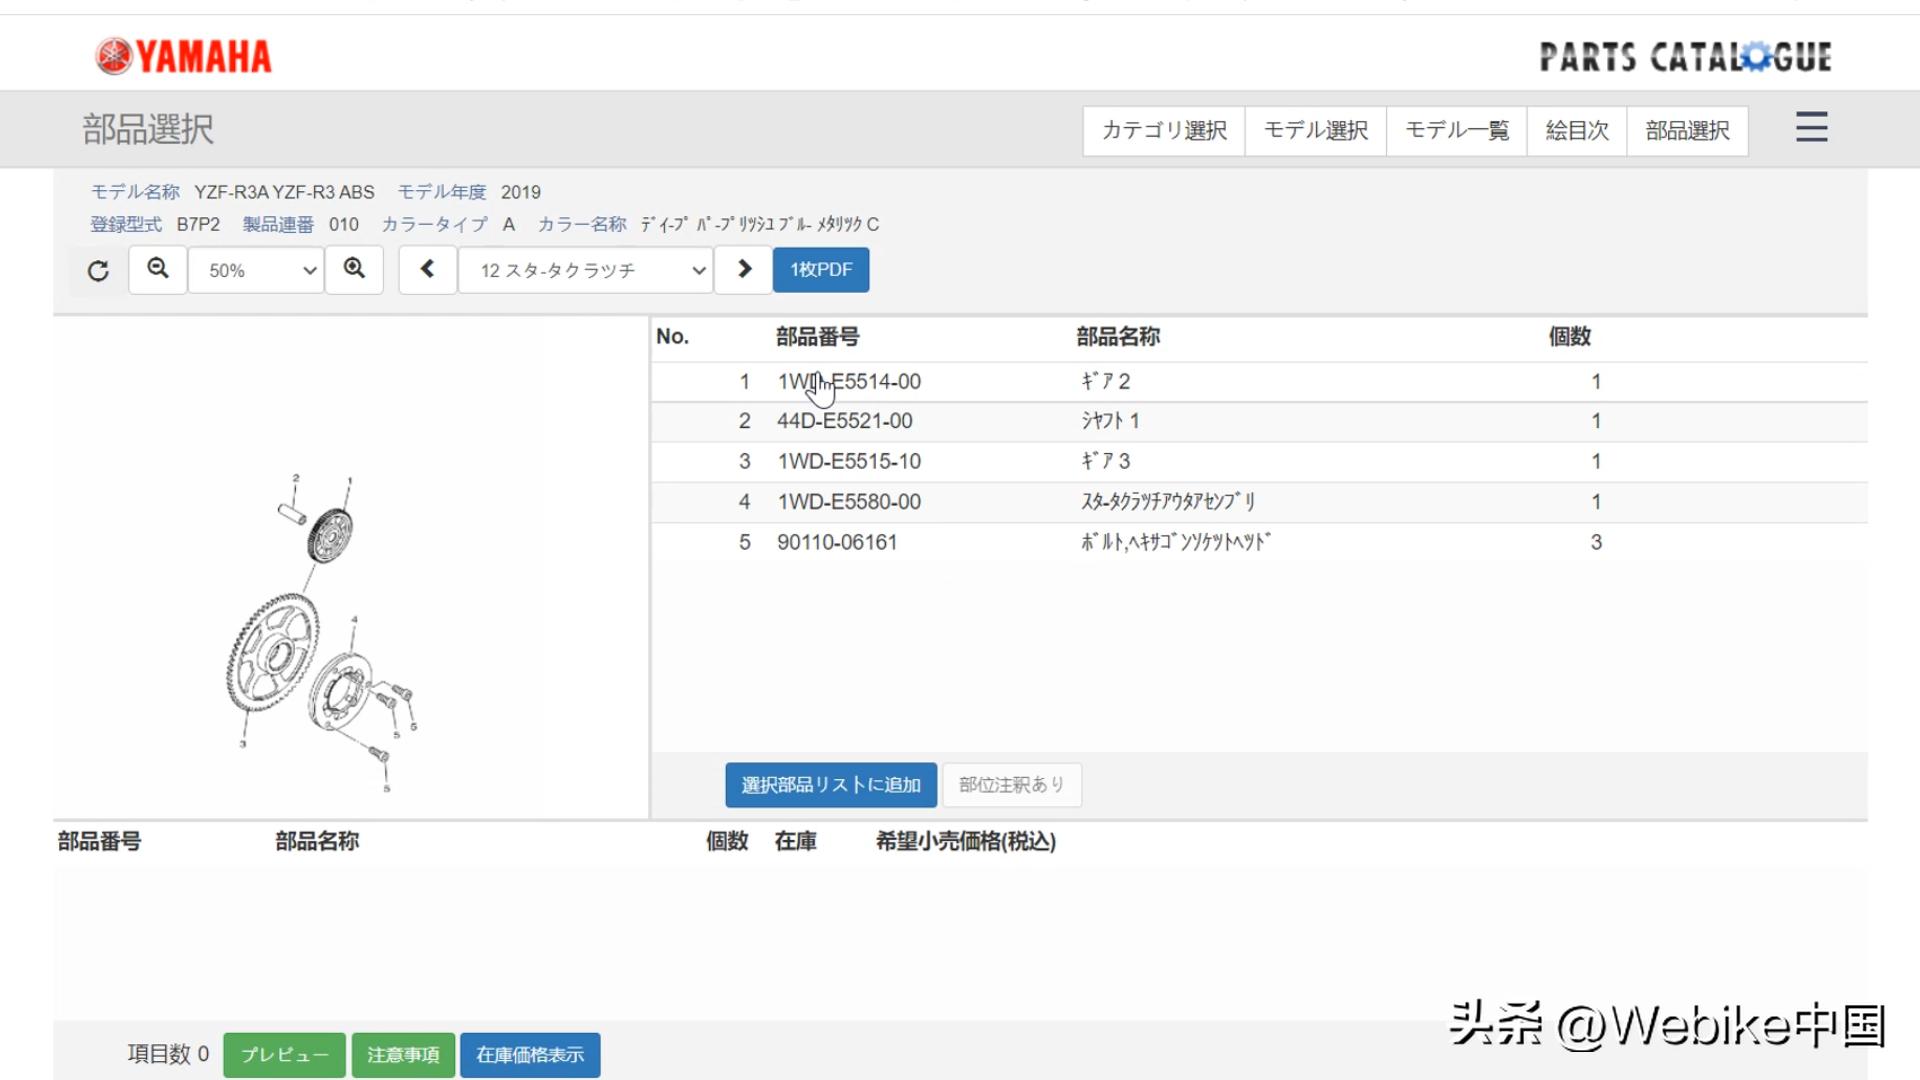Click the refresh diagram icon
This screenshot has width=1920, height=1080.
pos(96,269)
